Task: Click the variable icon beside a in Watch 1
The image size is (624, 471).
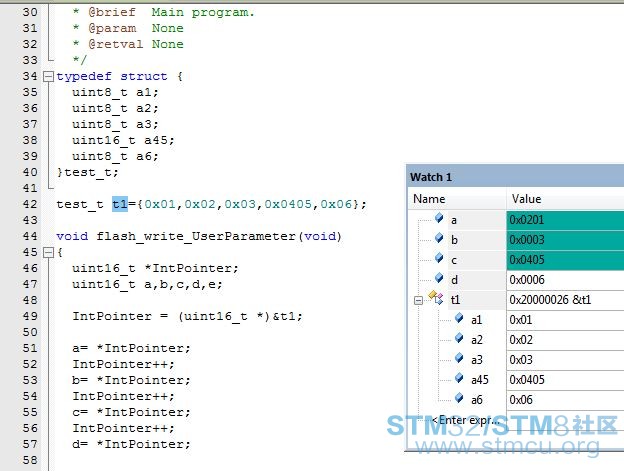Action: point(439,218)
